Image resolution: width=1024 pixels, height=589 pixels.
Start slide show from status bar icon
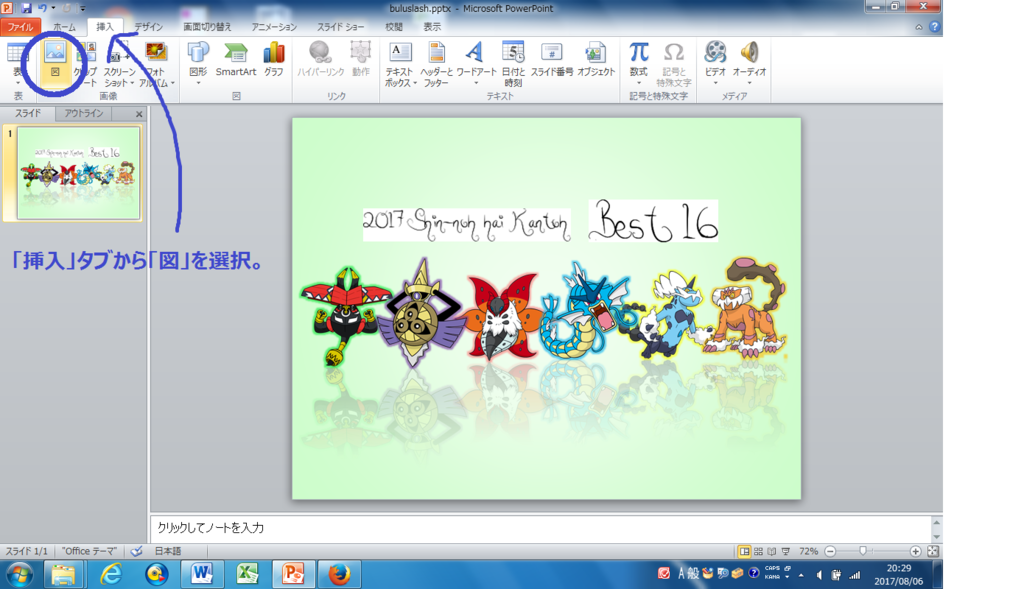pos(786,552)
